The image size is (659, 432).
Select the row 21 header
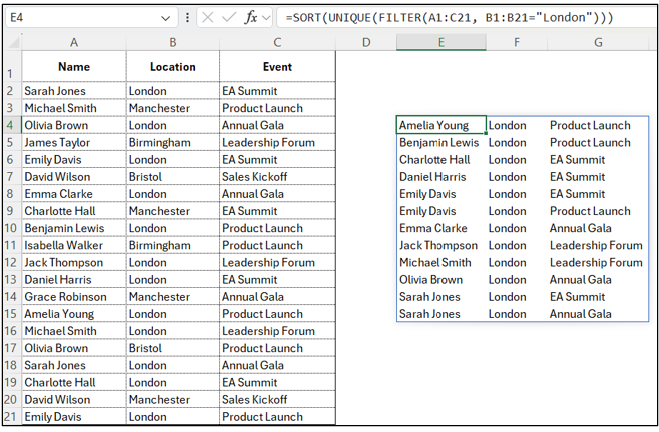click(10, 416)
